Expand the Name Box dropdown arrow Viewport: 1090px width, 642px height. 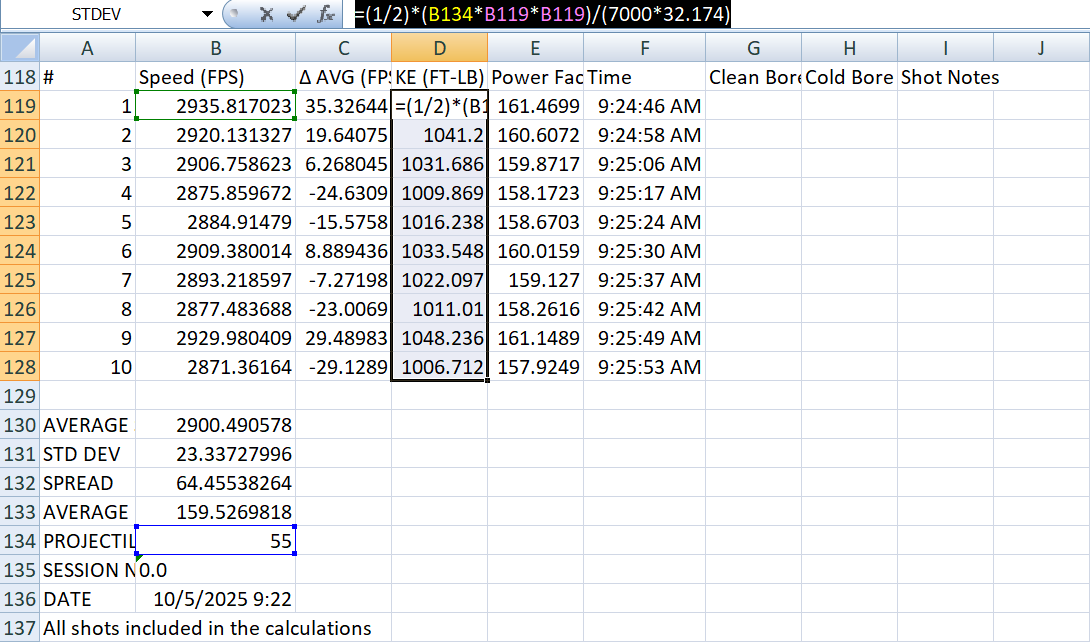pyautogui.click(x=207, y=14)
